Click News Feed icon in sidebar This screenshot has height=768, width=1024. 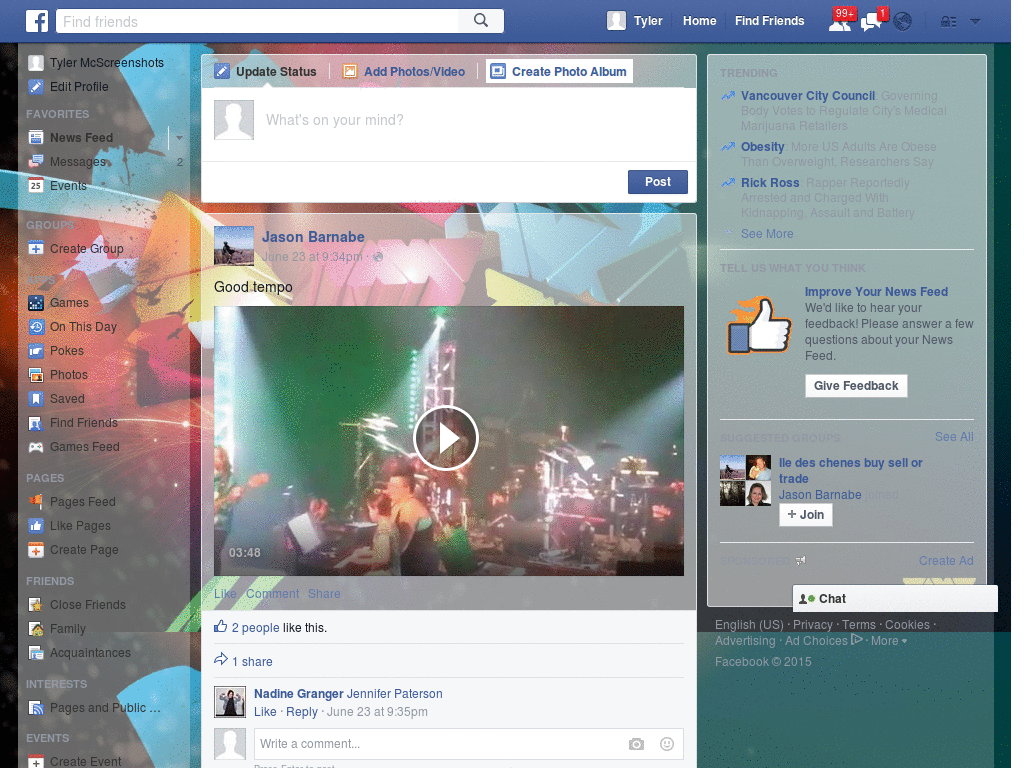pyautogui.click(x=36, y=138)
